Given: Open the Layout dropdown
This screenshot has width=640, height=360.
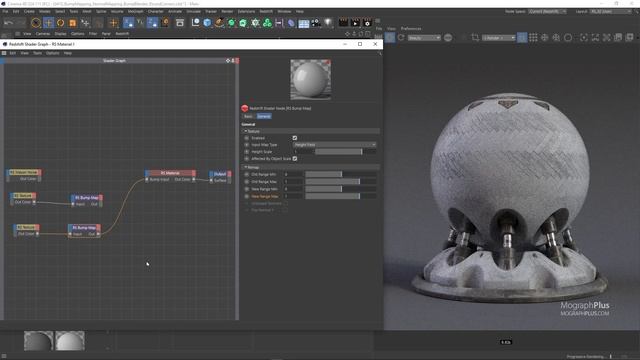Looking at the screenshot, I should coord(611,11).
